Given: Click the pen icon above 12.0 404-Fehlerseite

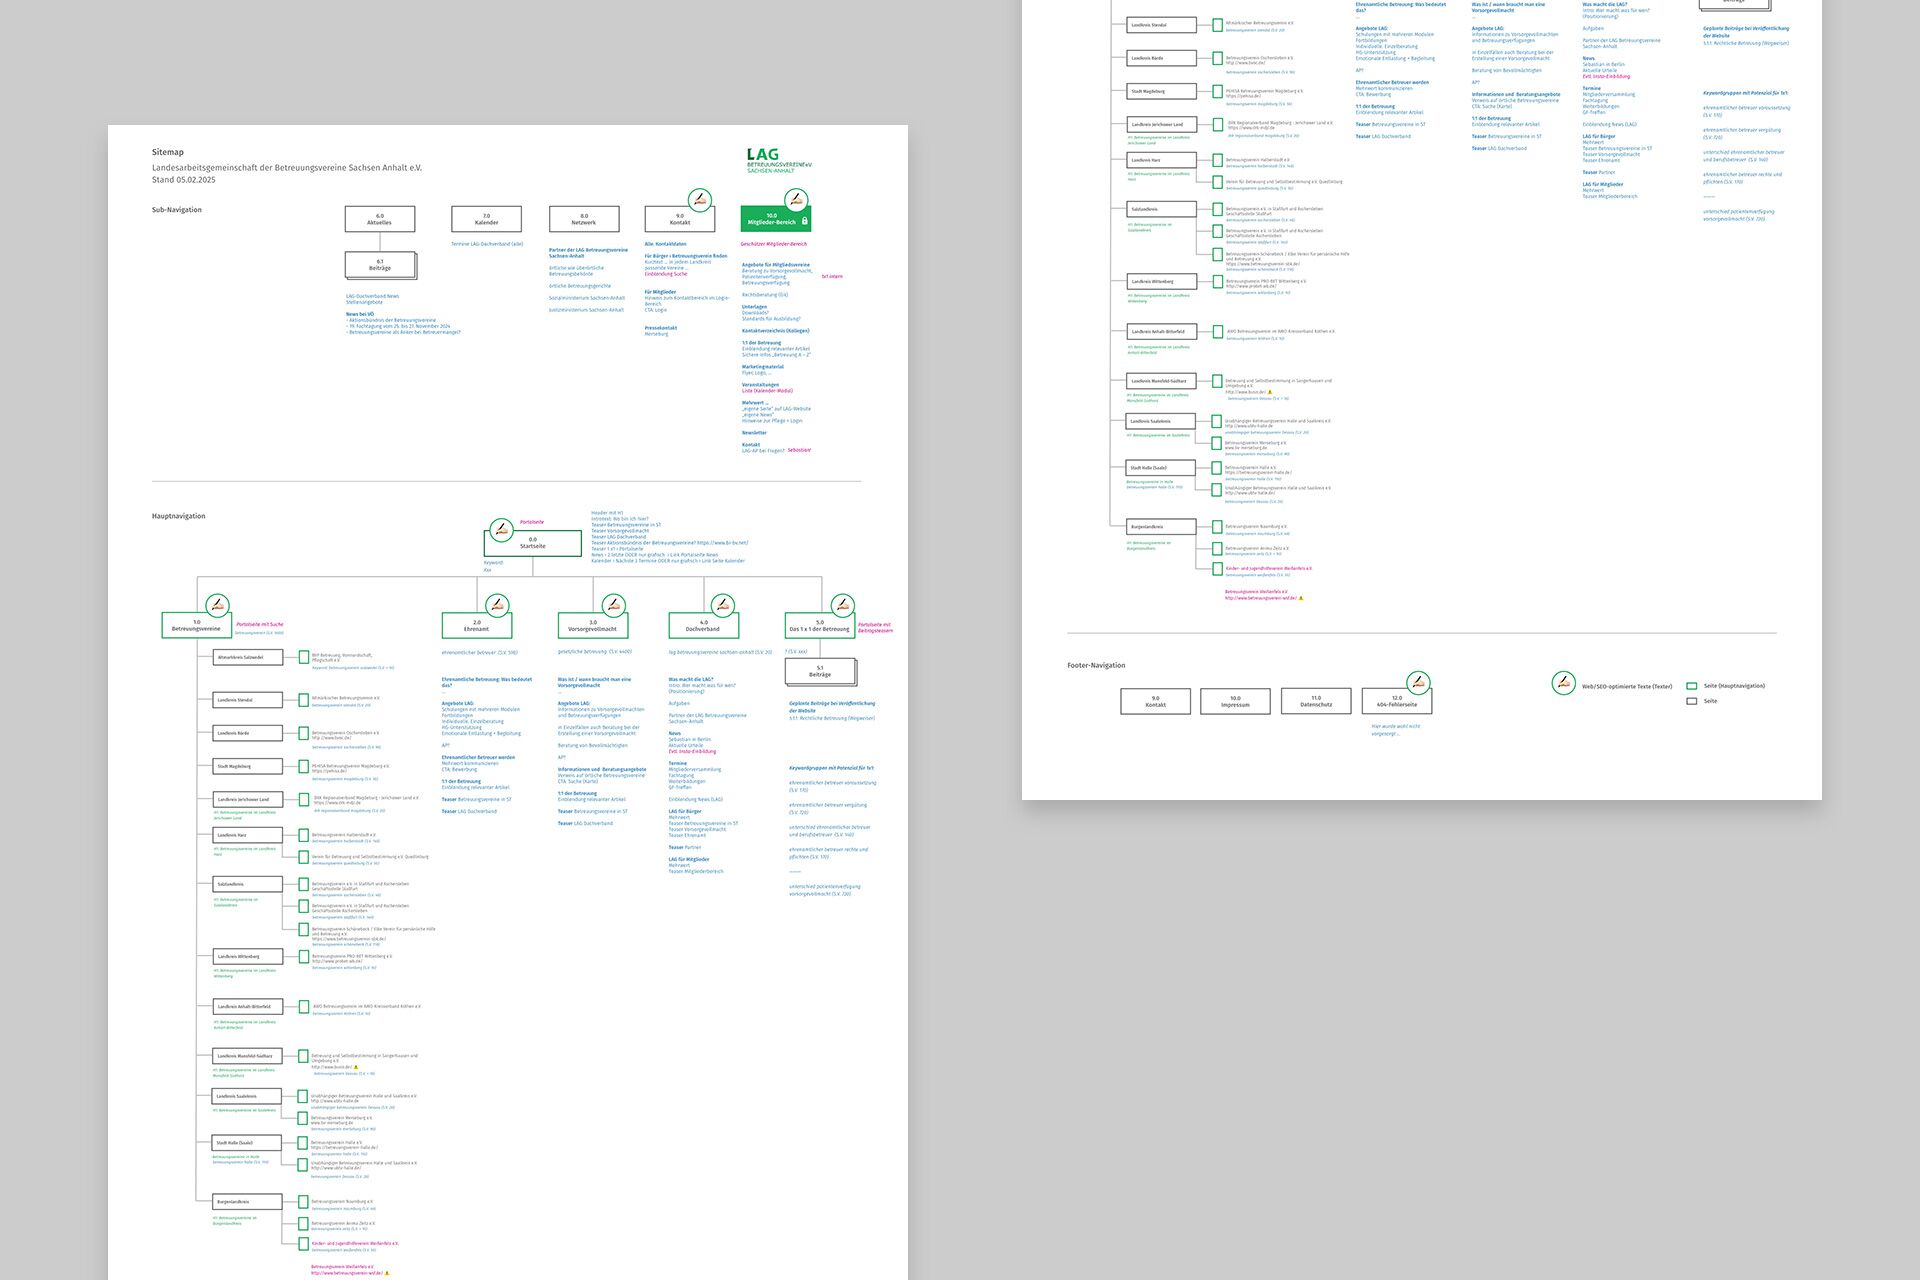Looking at the screenshot, I should pyautogui.click(x=1417, y=683).
